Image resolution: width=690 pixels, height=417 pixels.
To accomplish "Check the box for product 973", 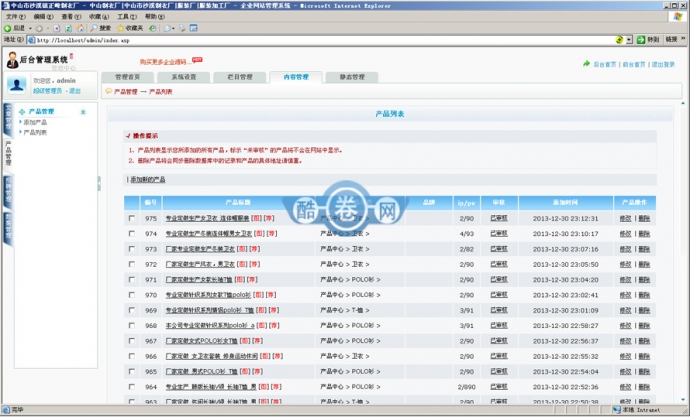I will (132, 249).
